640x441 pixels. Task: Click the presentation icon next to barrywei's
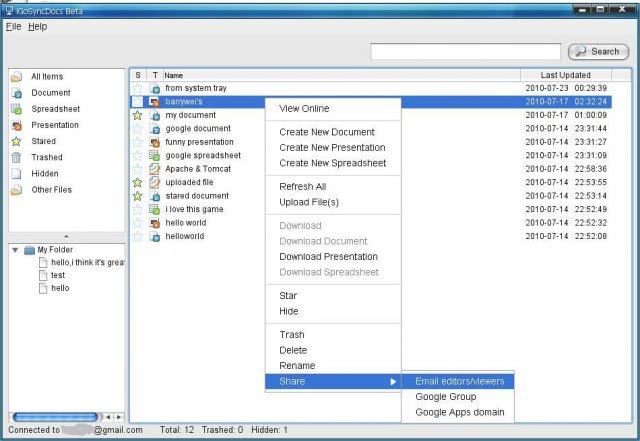pos(155,102)
